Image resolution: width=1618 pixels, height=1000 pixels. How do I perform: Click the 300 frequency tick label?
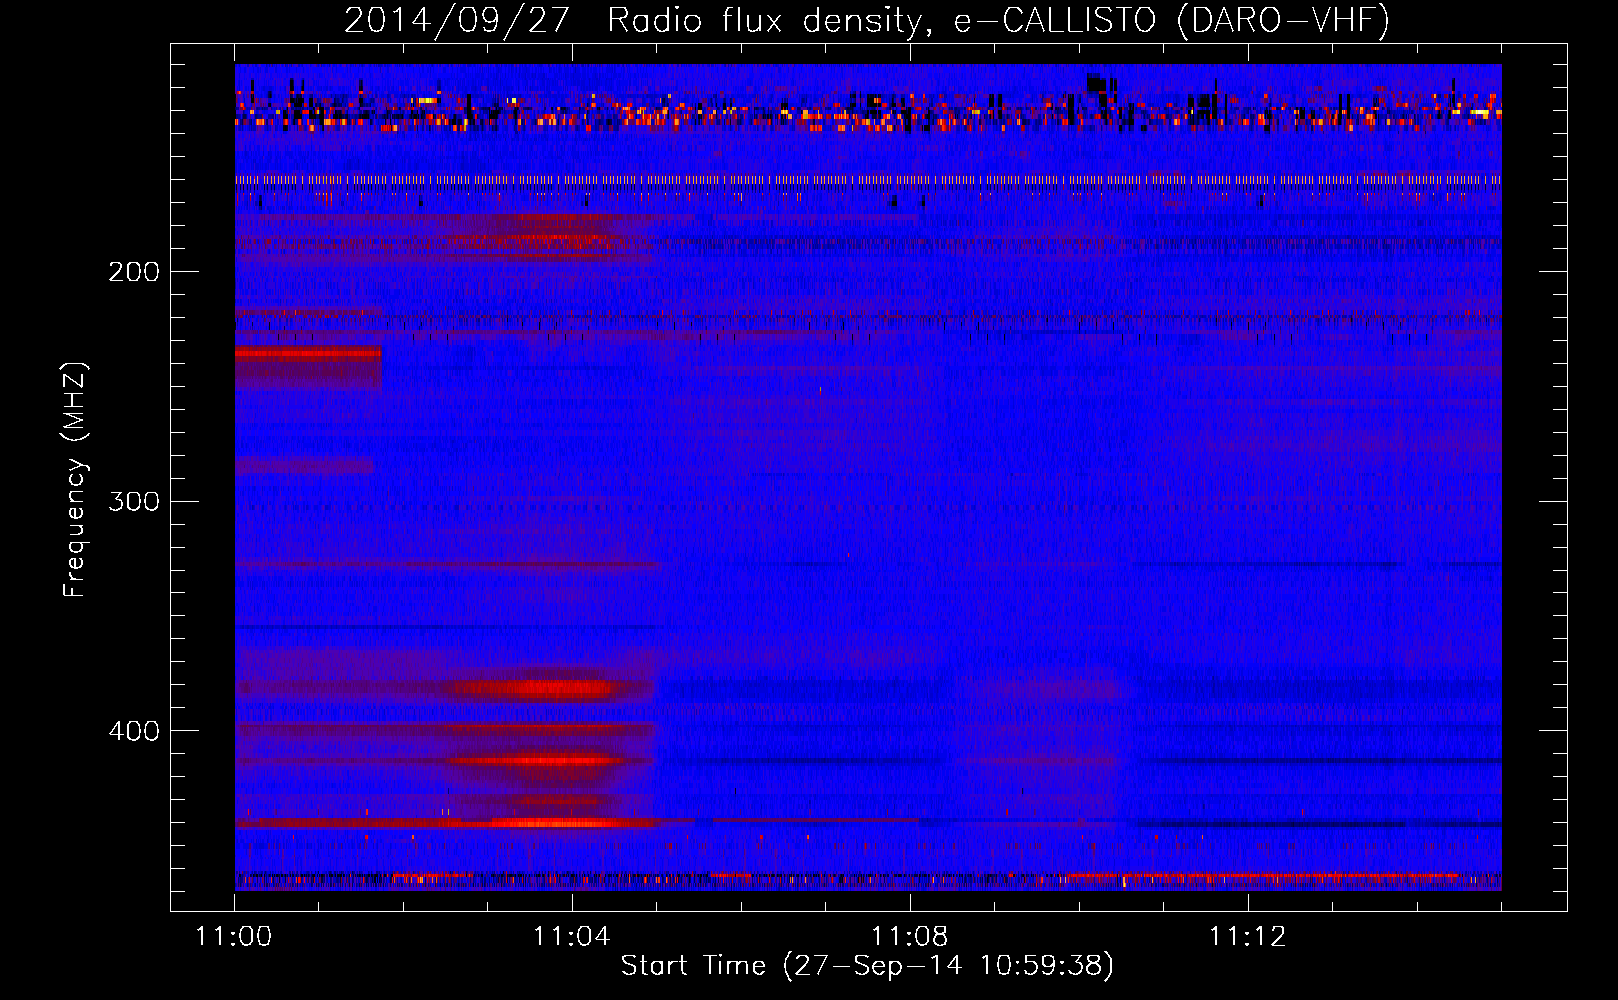[134, 501]
